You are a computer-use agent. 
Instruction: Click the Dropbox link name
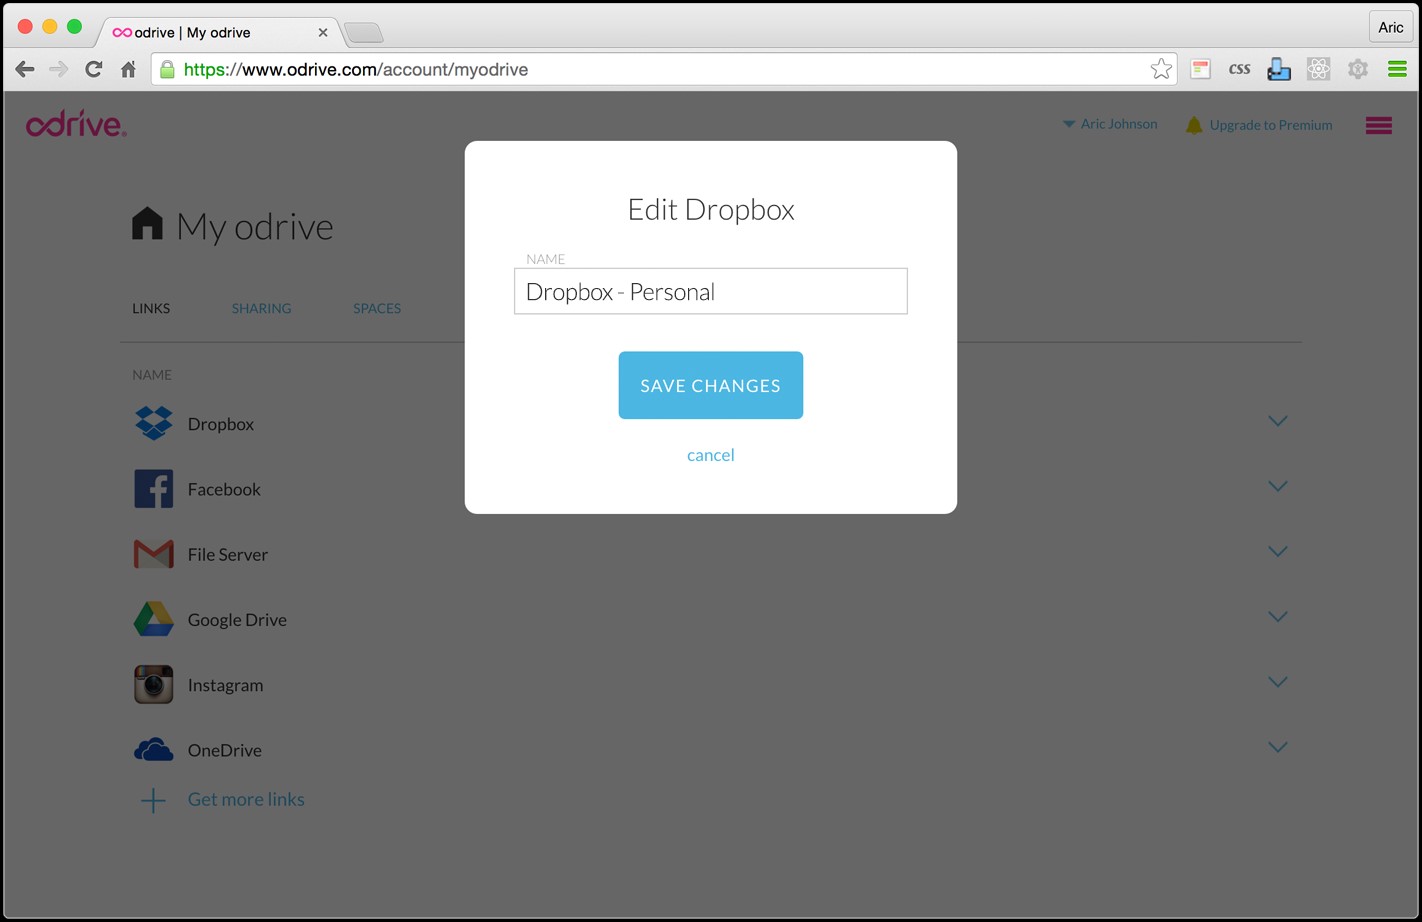[x=221, y=424]
